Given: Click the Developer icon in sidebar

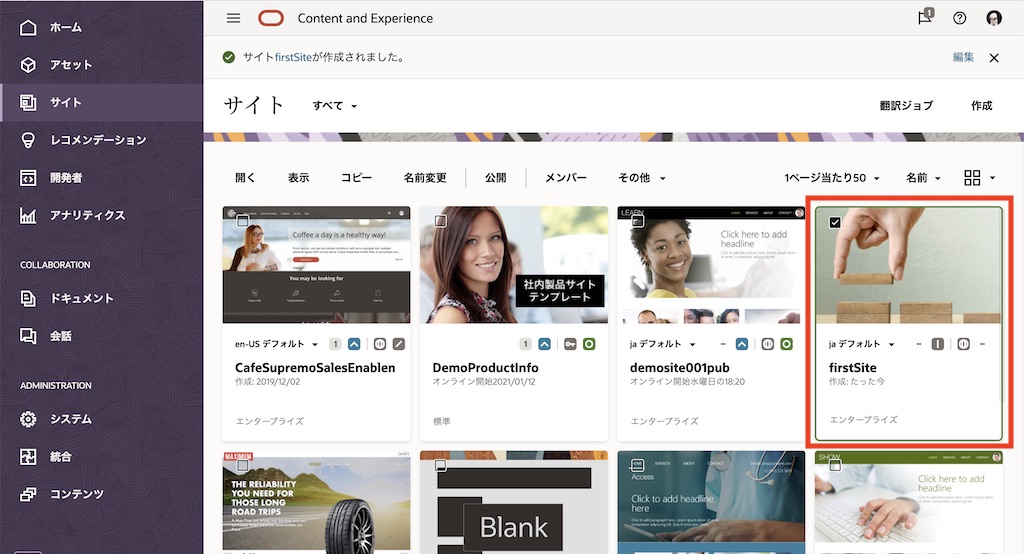Looking at the screenshot, I should click(28, 178).
